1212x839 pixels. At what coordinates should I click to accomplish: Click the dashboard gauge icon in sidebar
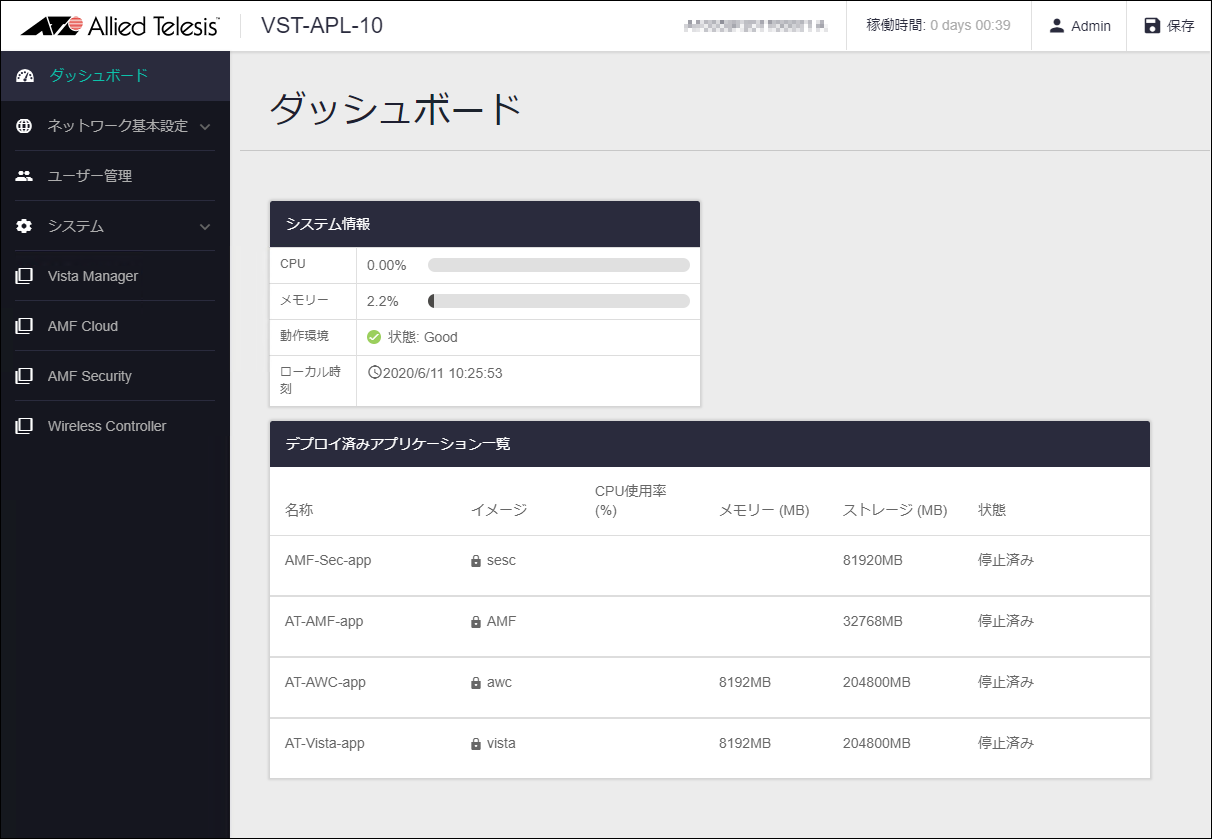[25, 76]
